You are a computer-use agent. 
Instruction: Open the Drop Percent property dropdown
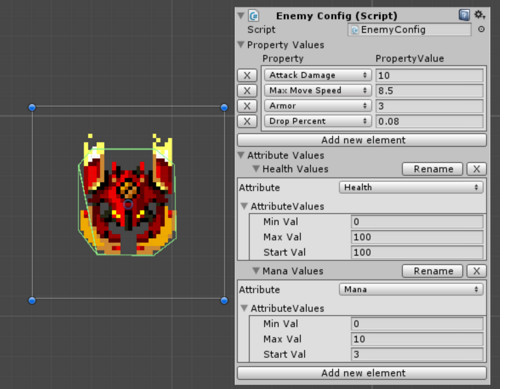click(318, 121)
